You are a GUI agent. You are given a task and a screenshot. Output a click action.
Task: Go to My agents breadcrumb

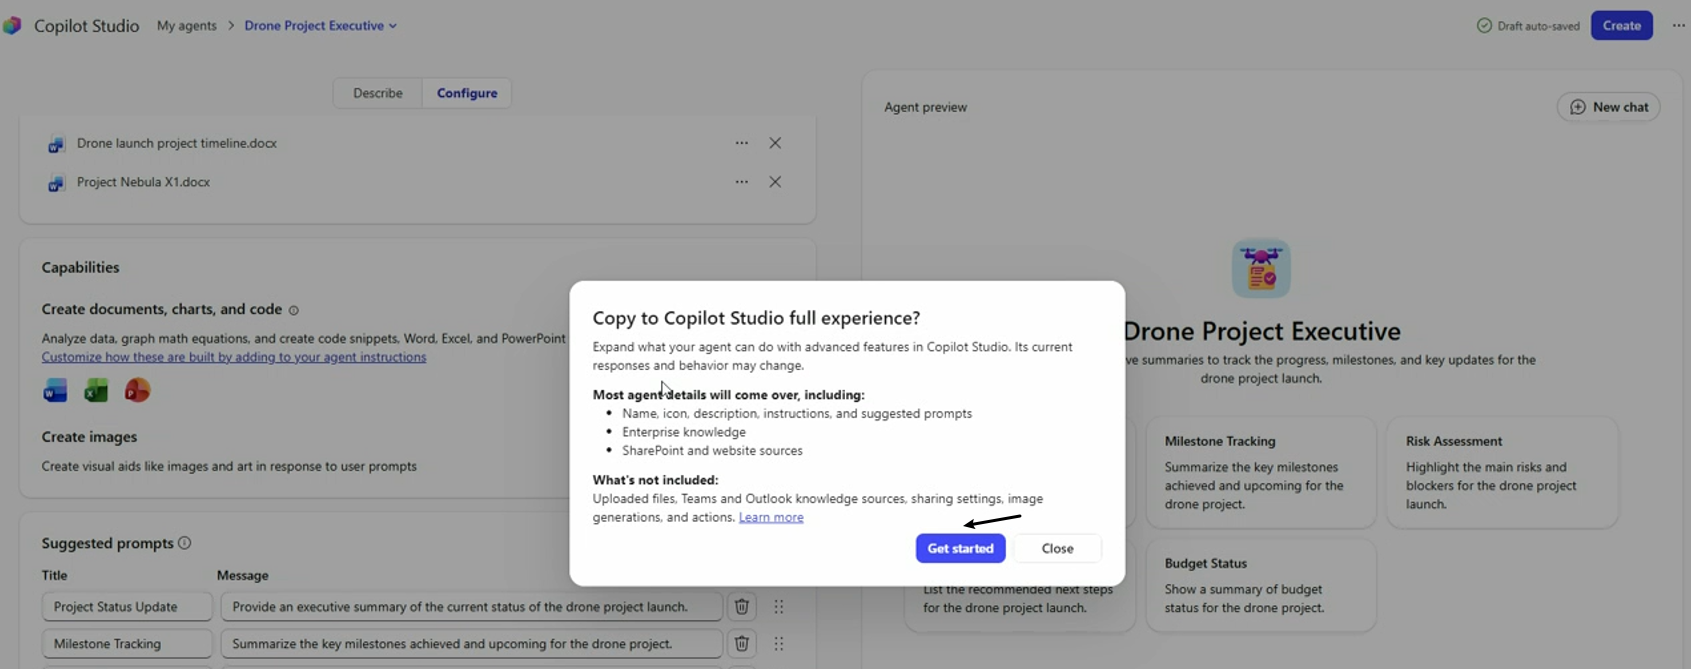point(187,25)
